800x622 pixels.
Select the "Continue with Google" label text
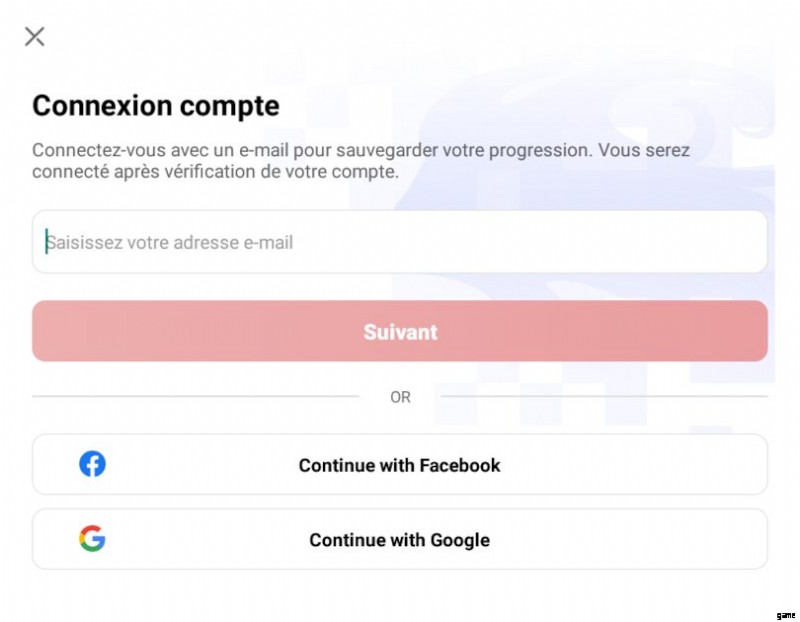pyautogui.click(x=399, y=540)
